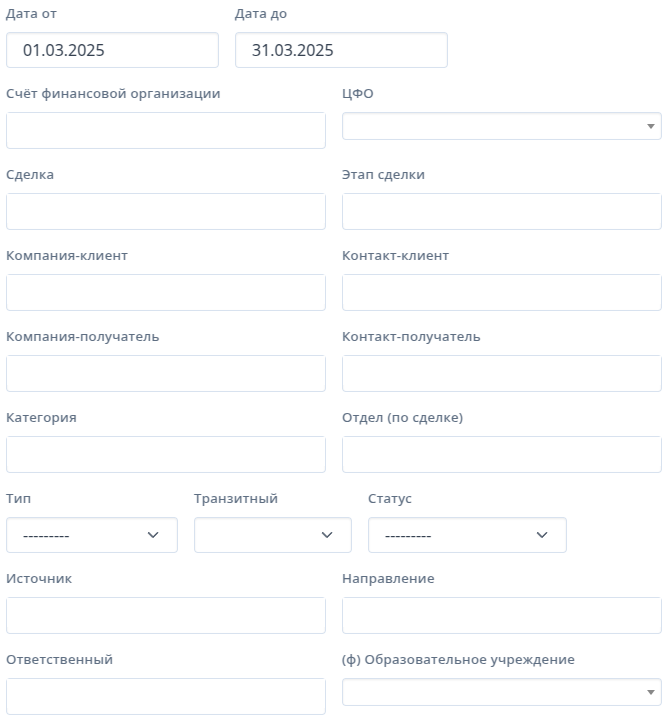This screenshot has width=671, height=721.
Task: Select the 'Ответственный' input field
Action: point(166,696)
